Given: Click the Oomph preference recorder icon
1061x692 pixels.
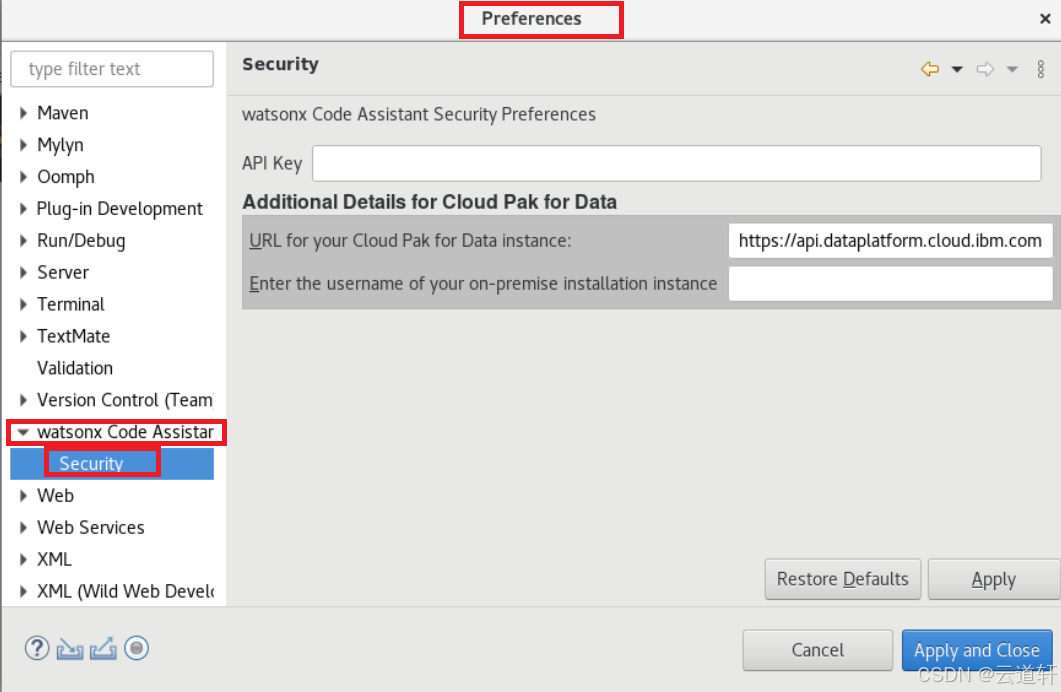Looking at the screenshot, I should point(136,648).
